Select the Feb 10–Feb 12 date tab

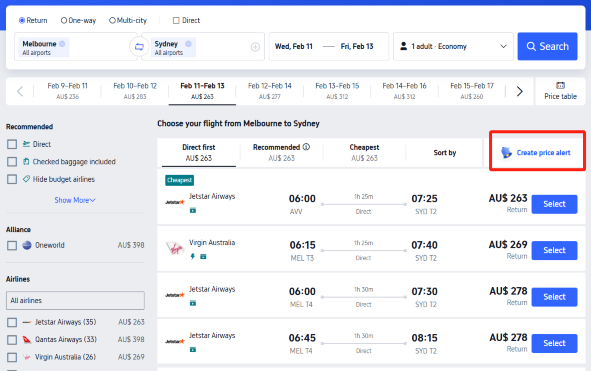click(135, 91)
